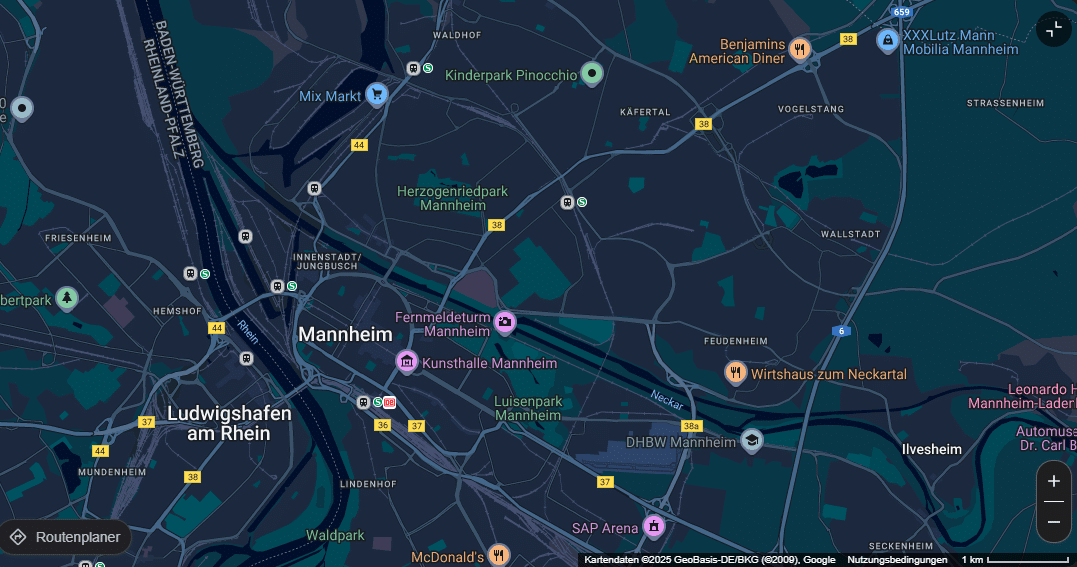Click the XXXLutz Mann Mobilia shopping pin

(887, 41)
